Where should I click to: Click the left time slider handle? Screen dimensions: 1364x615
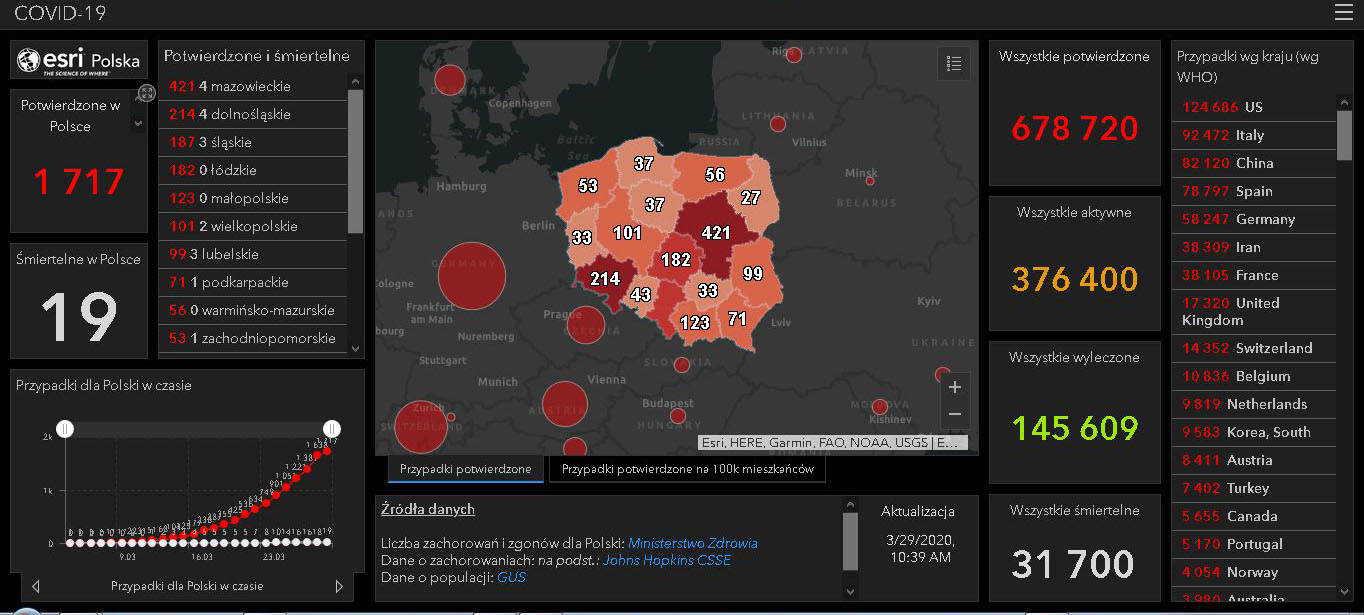pos(65,429)
